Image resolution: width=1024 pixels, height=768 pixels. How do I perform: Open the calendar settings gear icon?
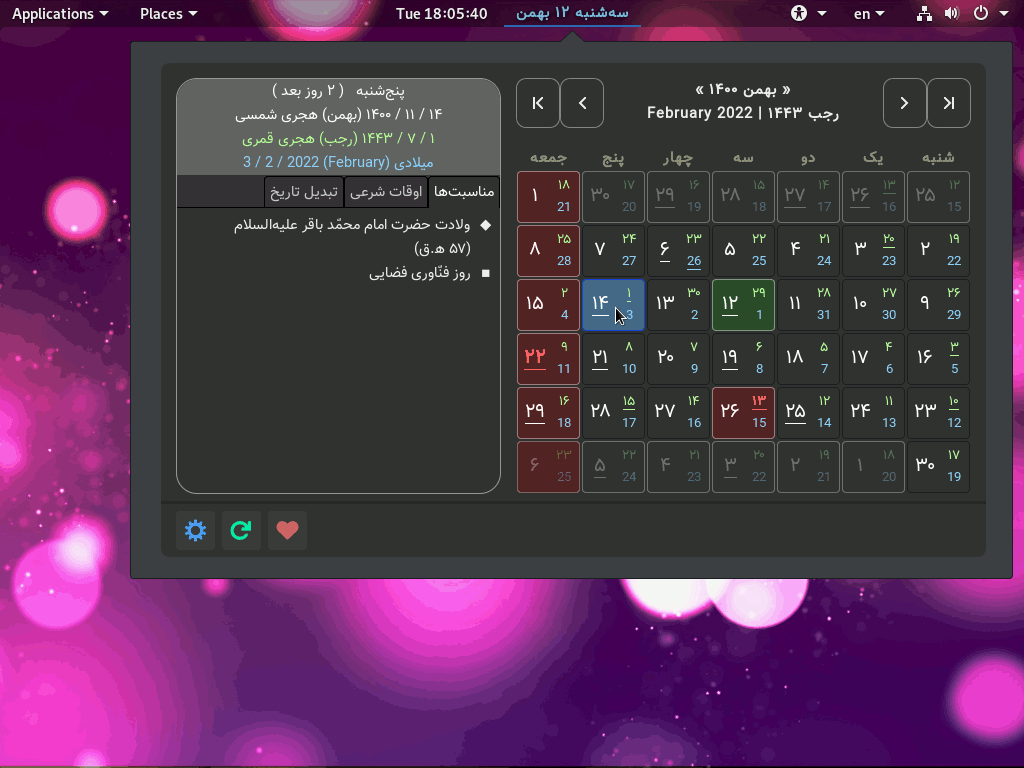(196, 530)
